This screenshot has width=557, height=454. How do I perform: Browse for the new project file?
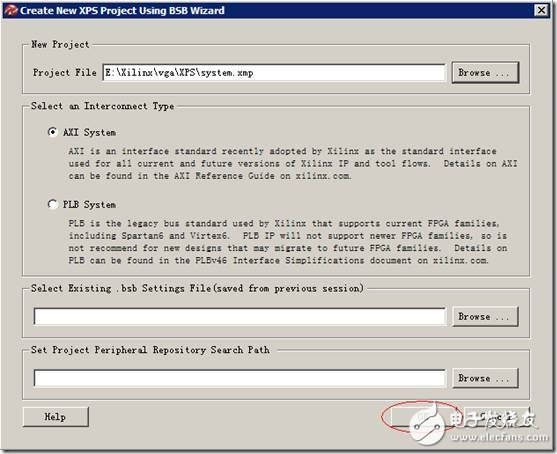485,73
